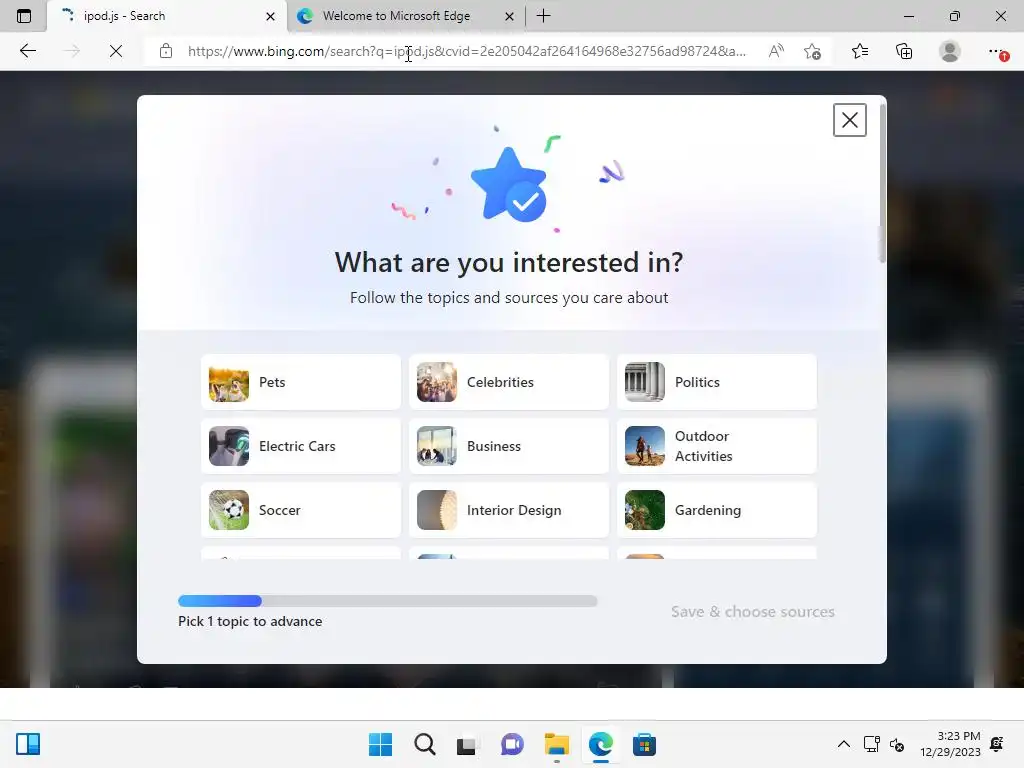The width and height of the screenshot is (1024, 768).
Task: Click the browser Back arrow
Action: tap(27, 51)
